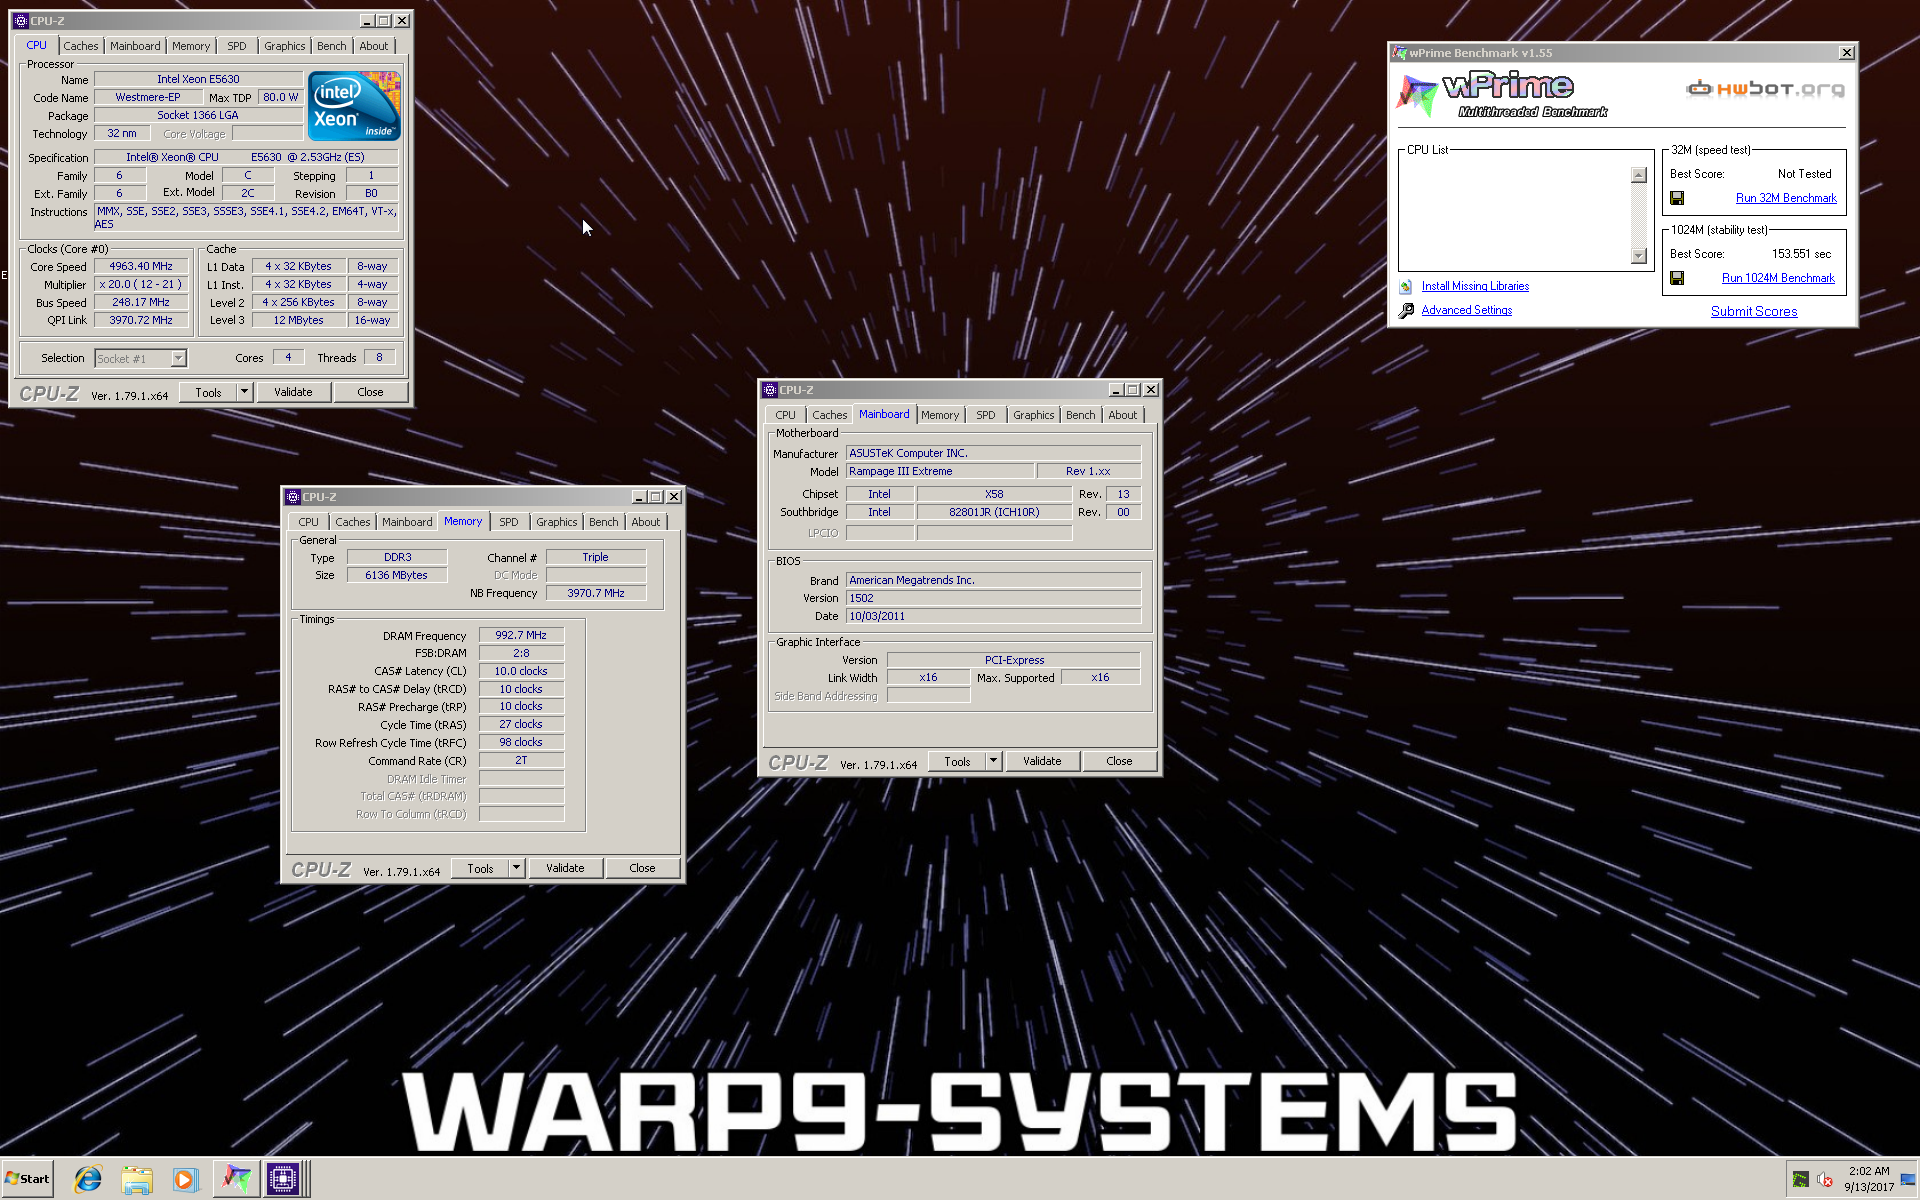The image size is (1920, 1200).
Task: Click DRAM Frequency value 992.7 MHz
Action: tap(521, 635)
